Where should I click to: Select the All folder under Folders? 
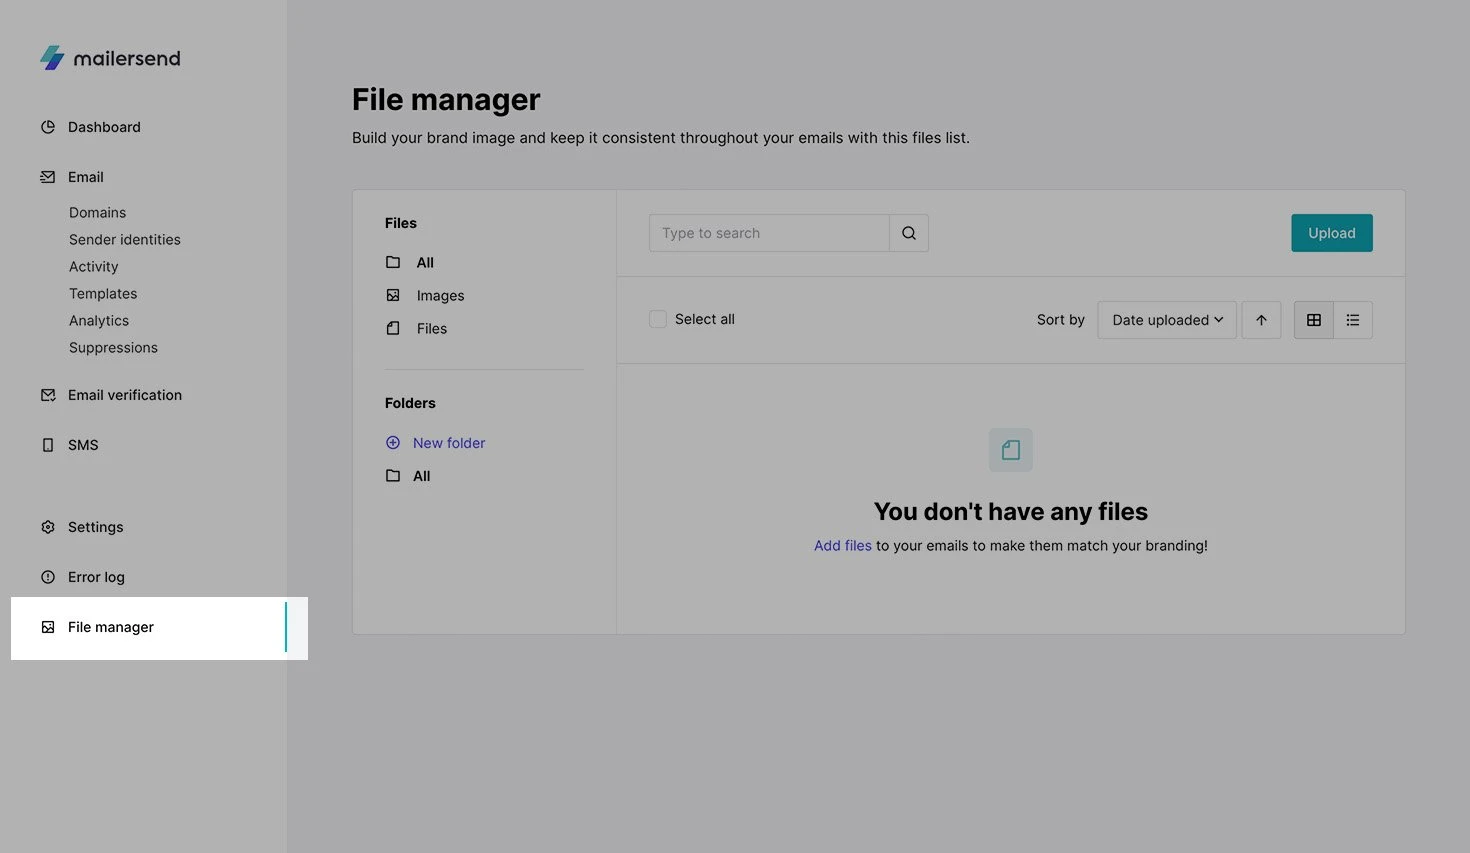(x=421, y=476)
